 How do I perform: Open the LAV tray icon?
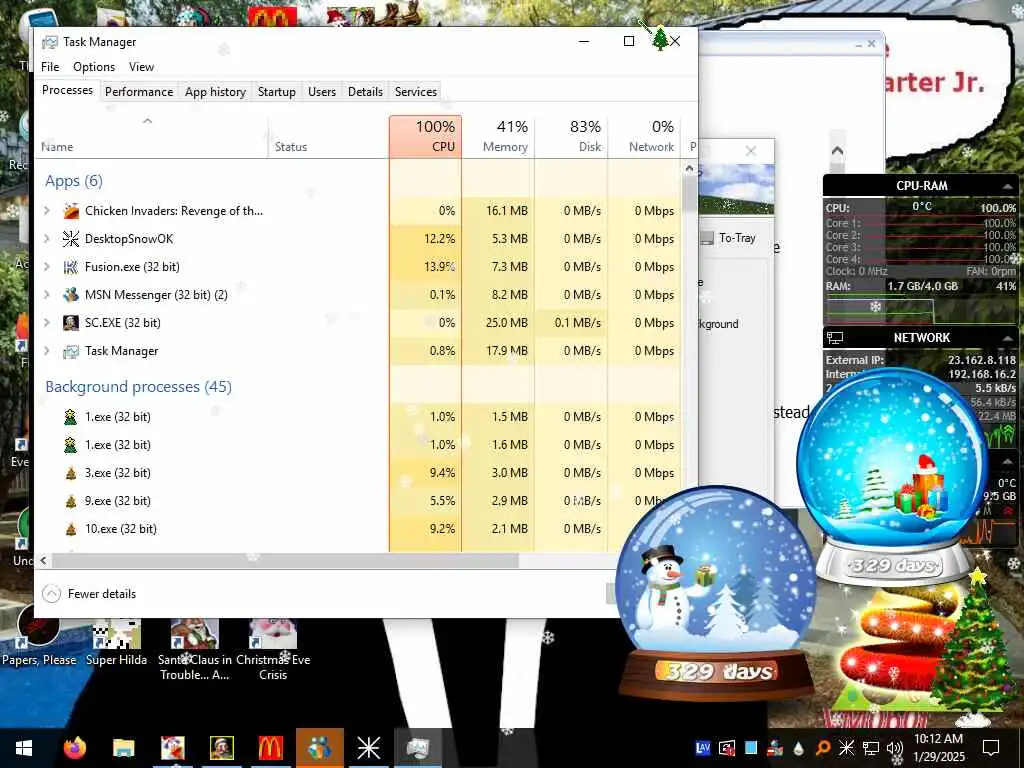point(703,748)
